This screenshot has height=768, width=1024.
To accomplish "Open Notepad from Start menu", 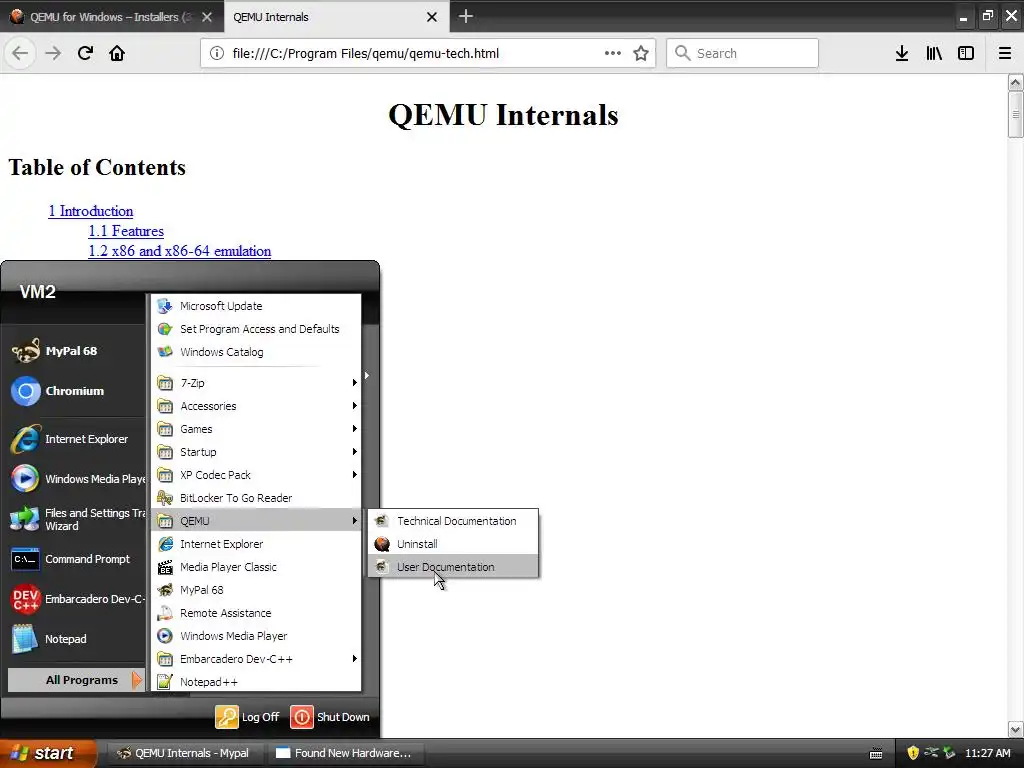I will point(73,639).
